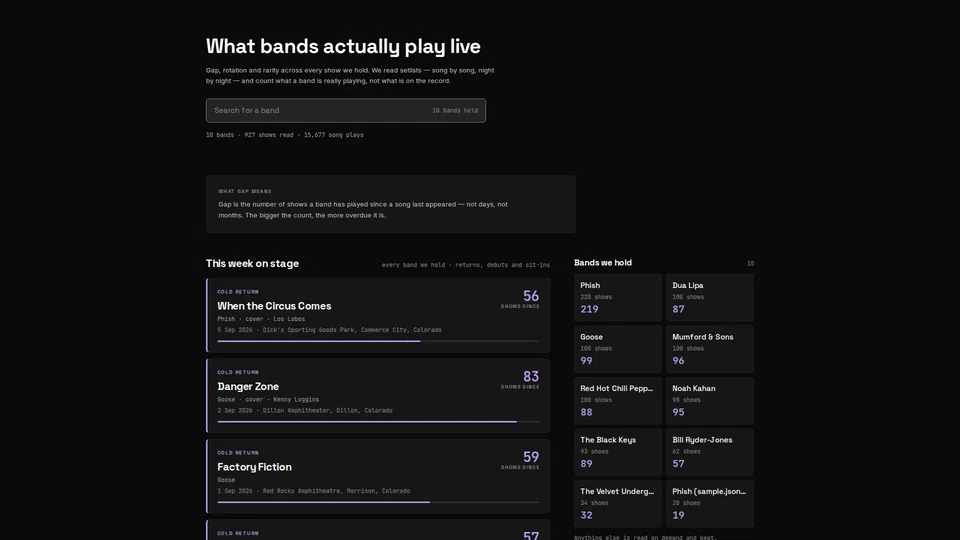This screenshot has width=960, height=540.
Task: Select the Dua Lipa band tile
Action: [x=710, y=298]
